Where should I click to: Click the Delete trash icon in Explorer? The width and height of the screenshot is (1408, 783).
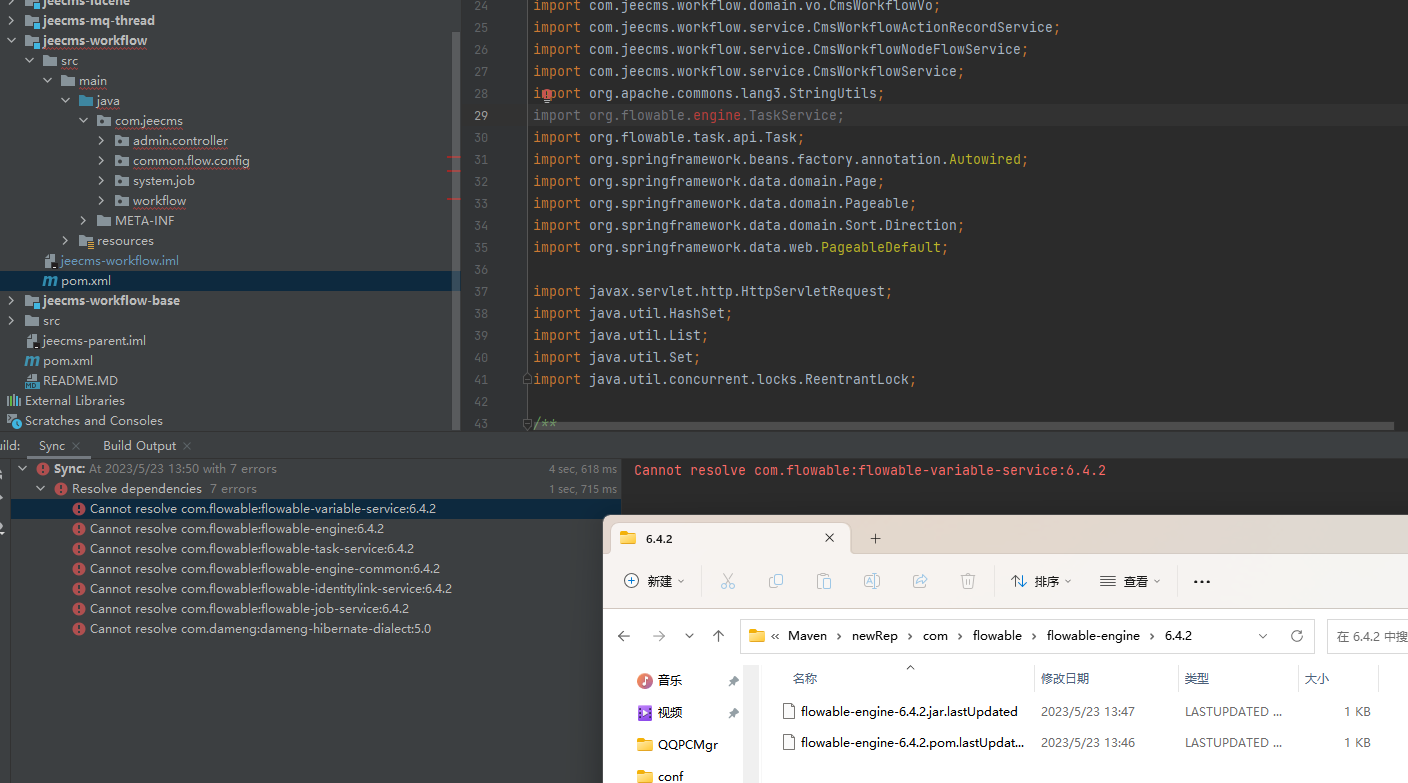pos(967,581)
